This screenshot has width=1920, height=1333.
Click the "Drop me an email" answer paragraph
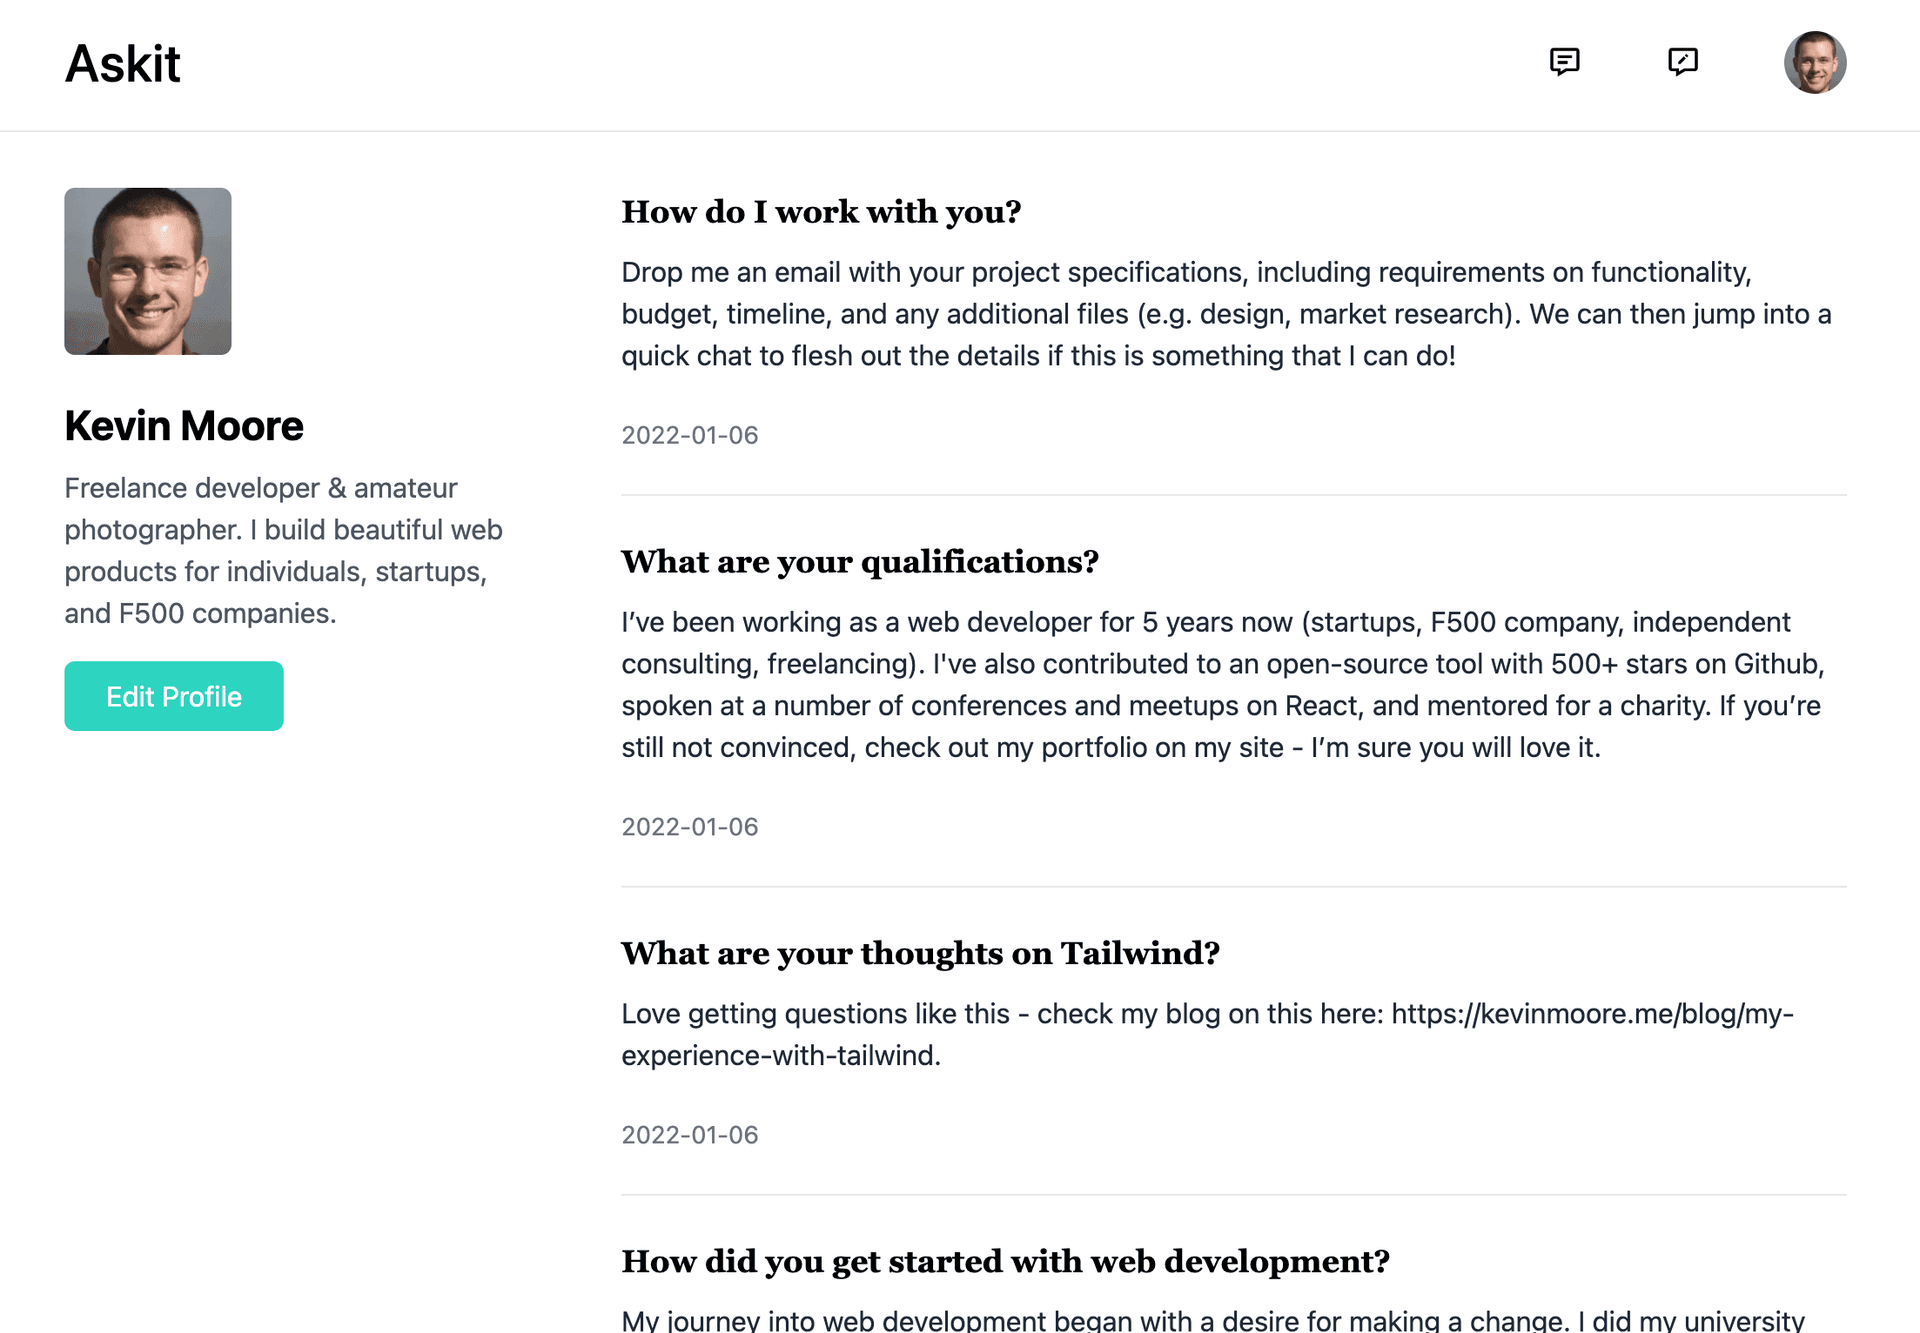pyautogui.click(x=1226, y=314)
